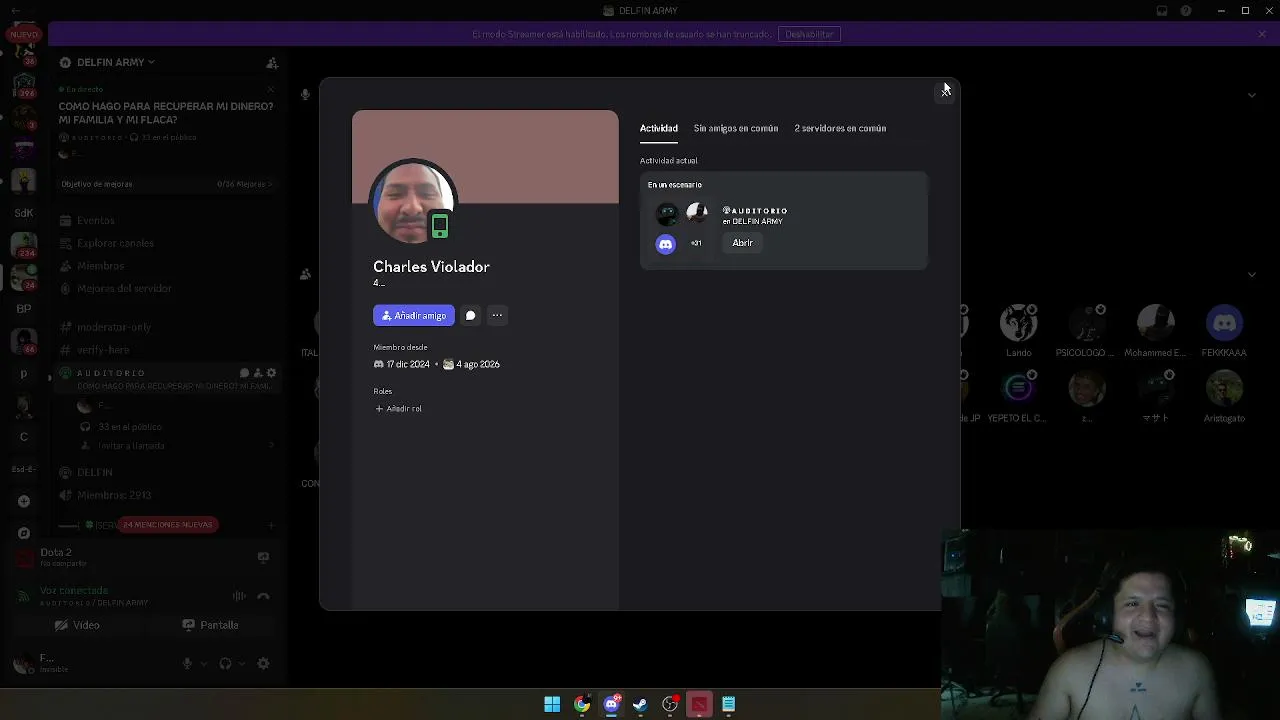Viewport: 1280px width, 720px height.
Task: Click Charles Violador's profile avatar
Action: point(414,202)
